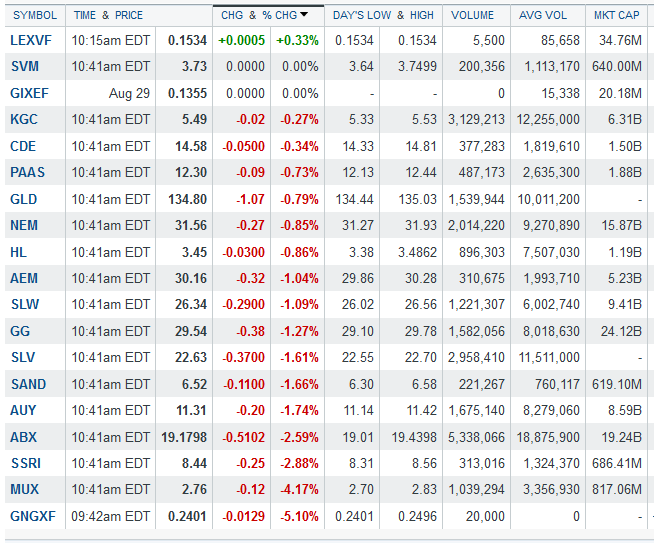Select ABX average volume 18,875,900

pos(548,437)
